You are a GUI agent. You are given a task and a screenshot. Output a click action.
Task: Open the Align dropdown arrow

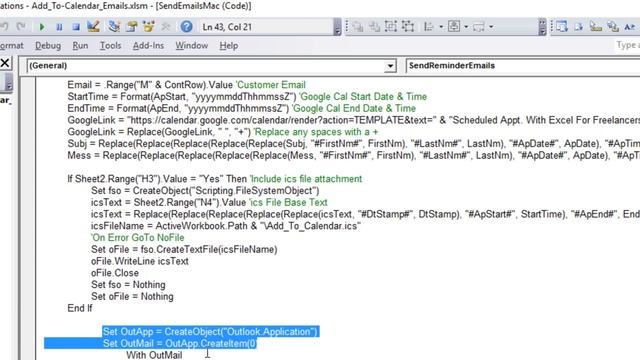pos(441,27)
